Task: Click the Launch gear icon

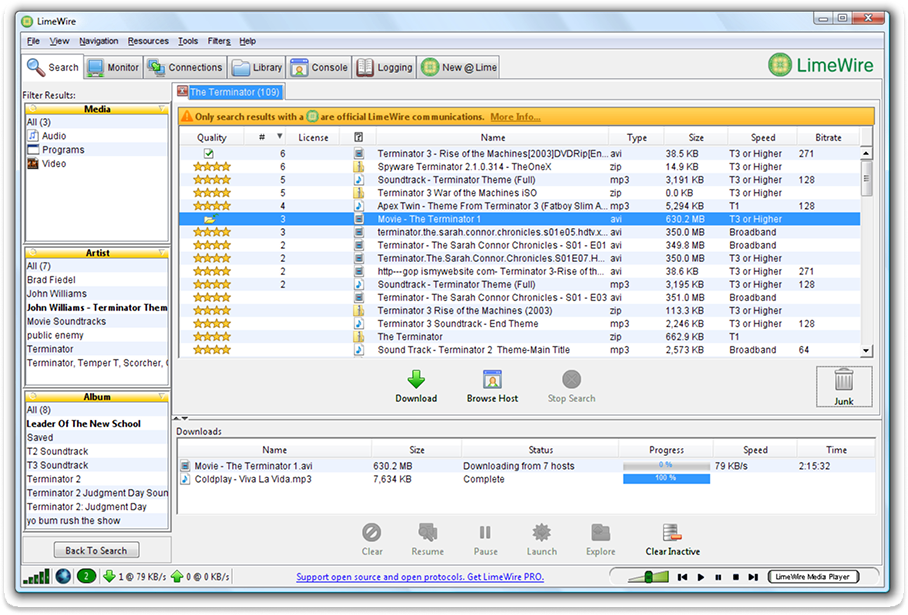Action: [541, 532]
